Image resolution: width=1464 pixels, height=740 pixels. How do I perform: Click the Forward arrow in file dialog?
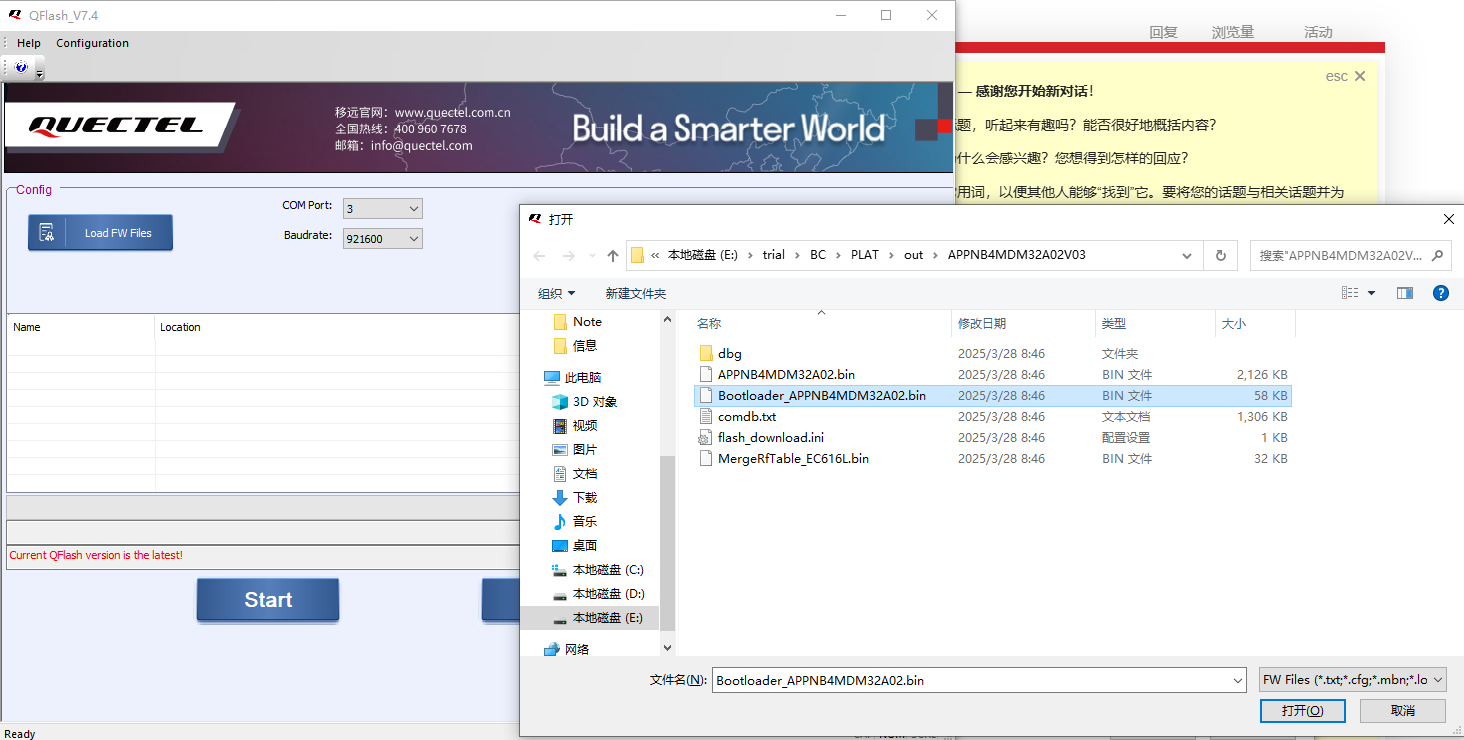click(x=568, y=255)
